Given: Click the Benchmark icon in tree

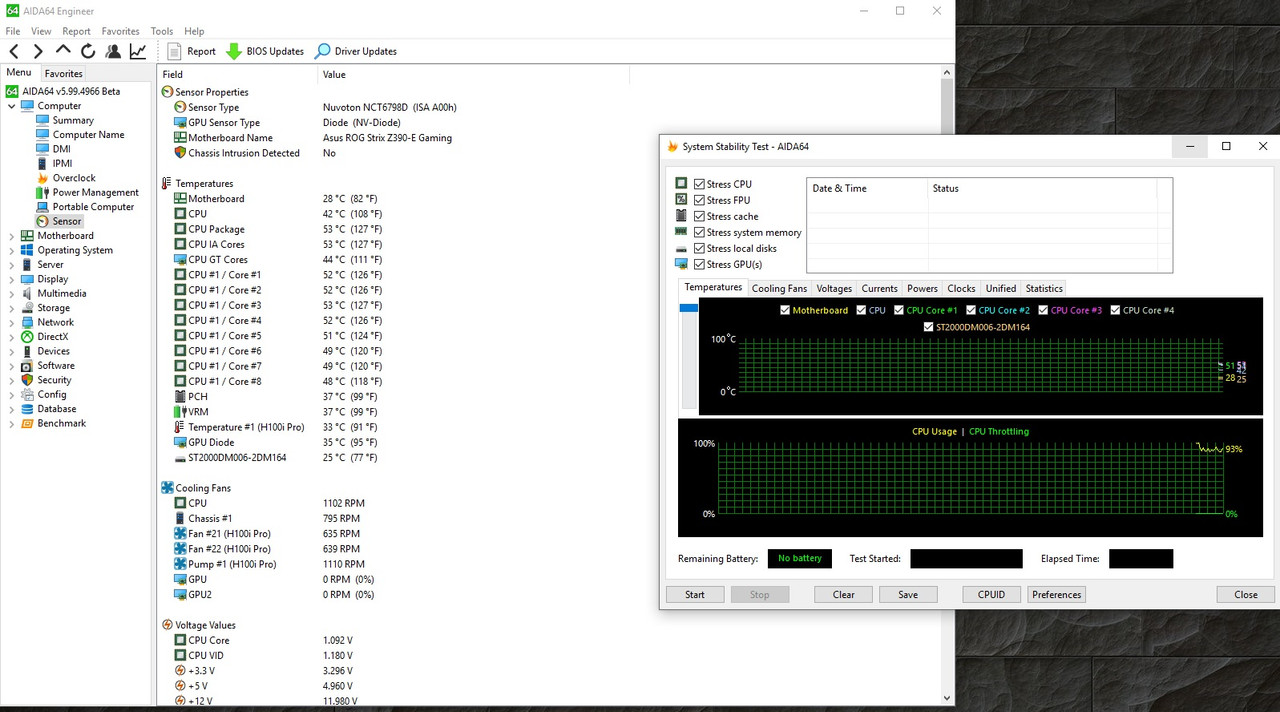Looking at the screenshot, I should point(27,423).
